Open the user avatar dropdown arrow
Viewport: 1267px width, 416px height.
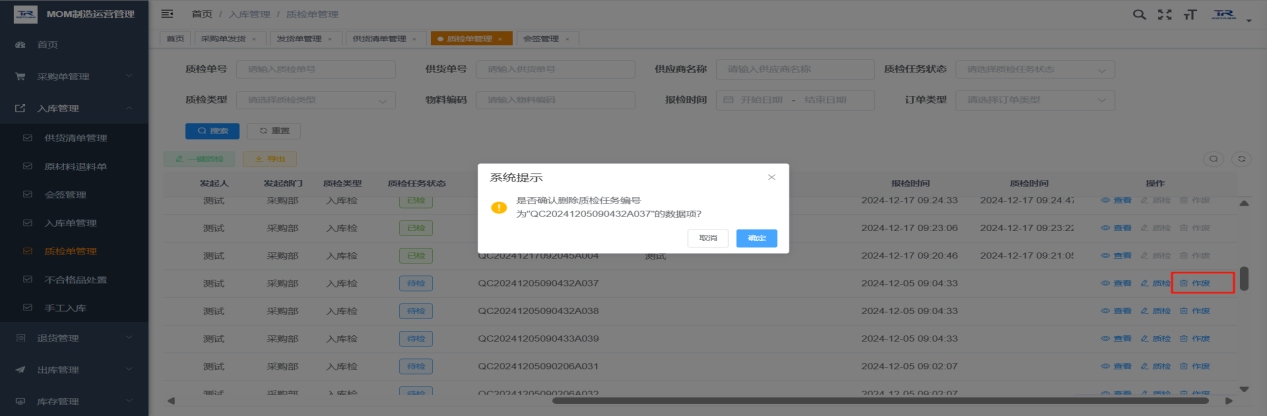tap(1249, 18)
